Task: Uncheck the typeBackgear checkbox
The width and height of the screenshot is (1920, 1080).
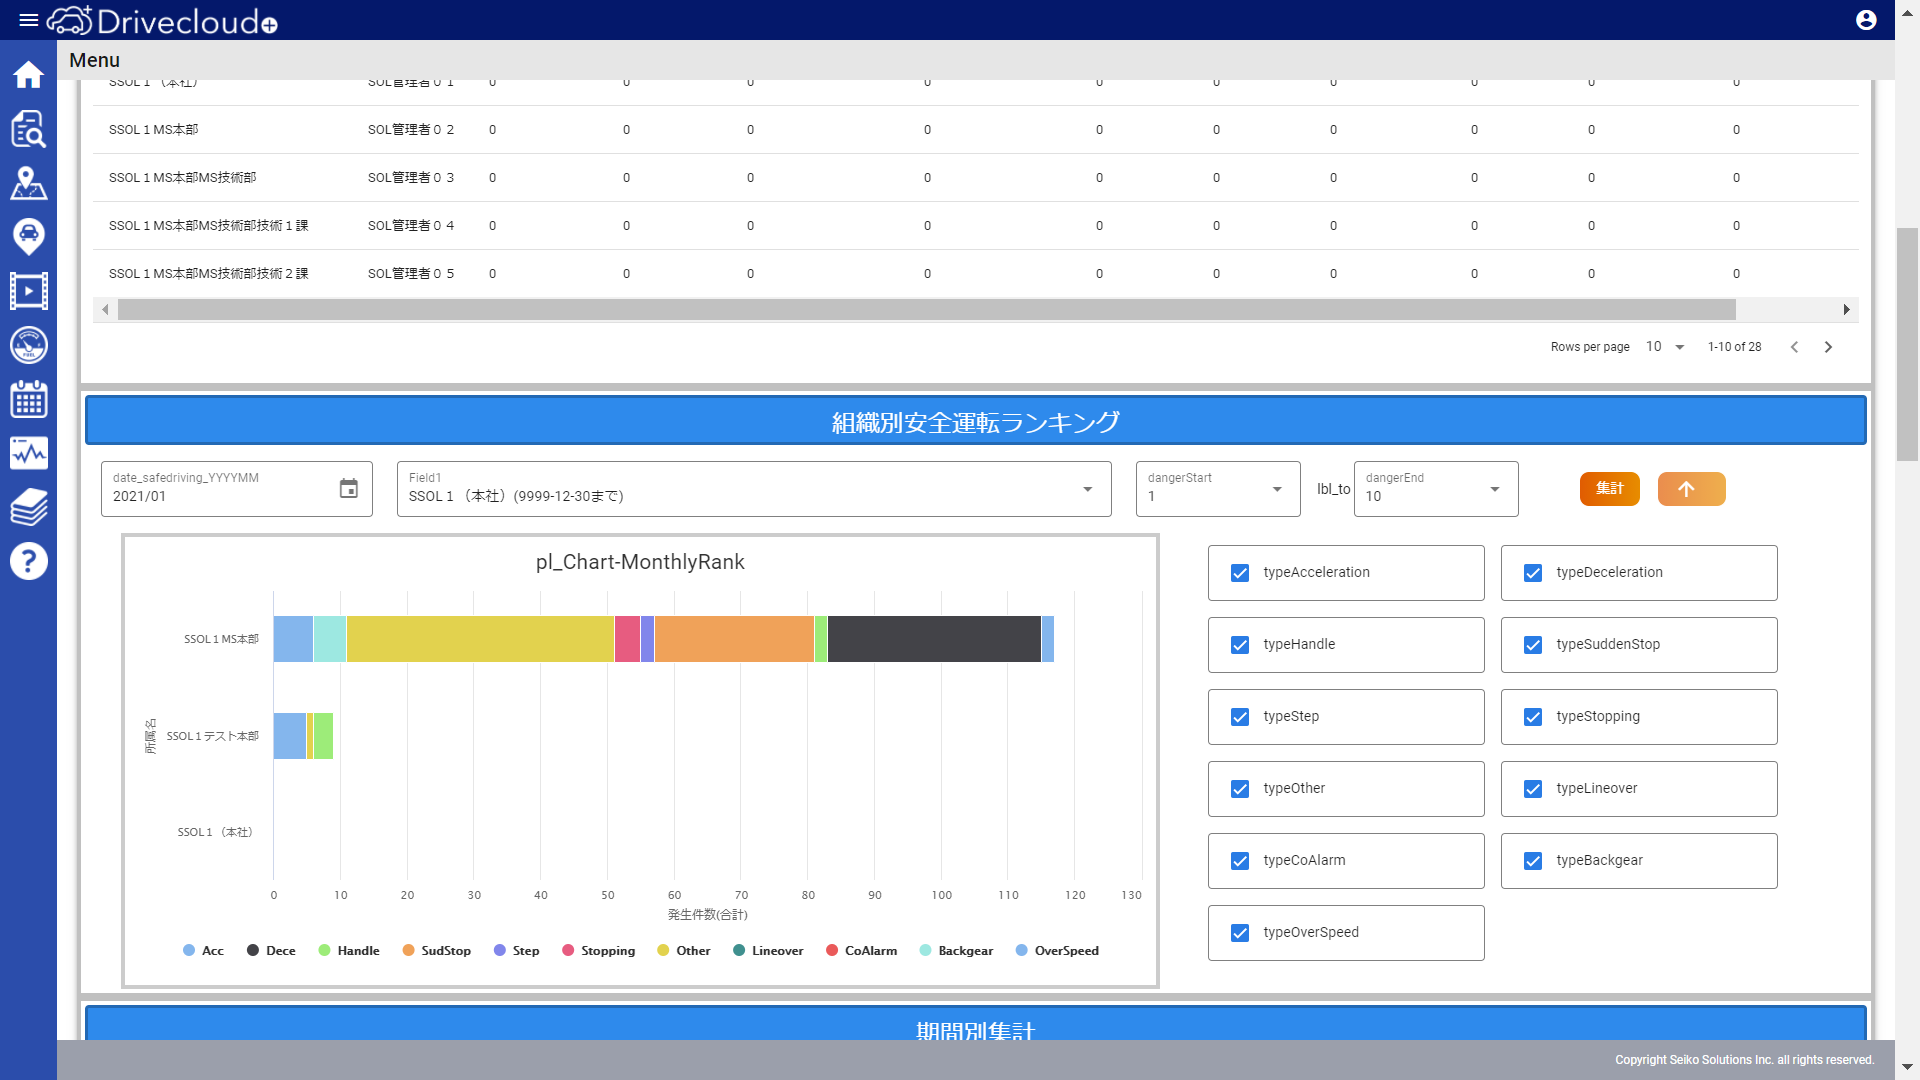Action: coord(1533,861)
